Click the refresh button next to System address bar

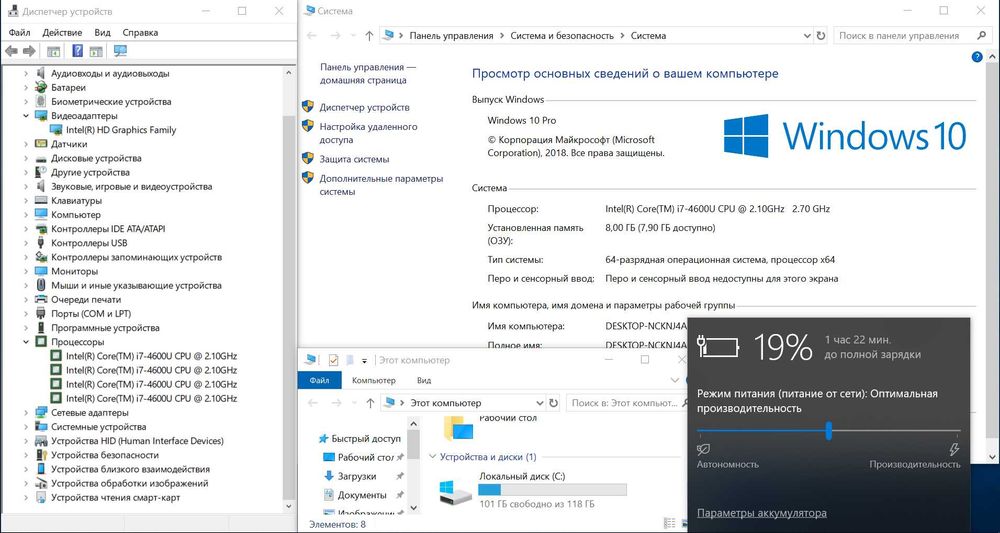[x=821, y=36]
